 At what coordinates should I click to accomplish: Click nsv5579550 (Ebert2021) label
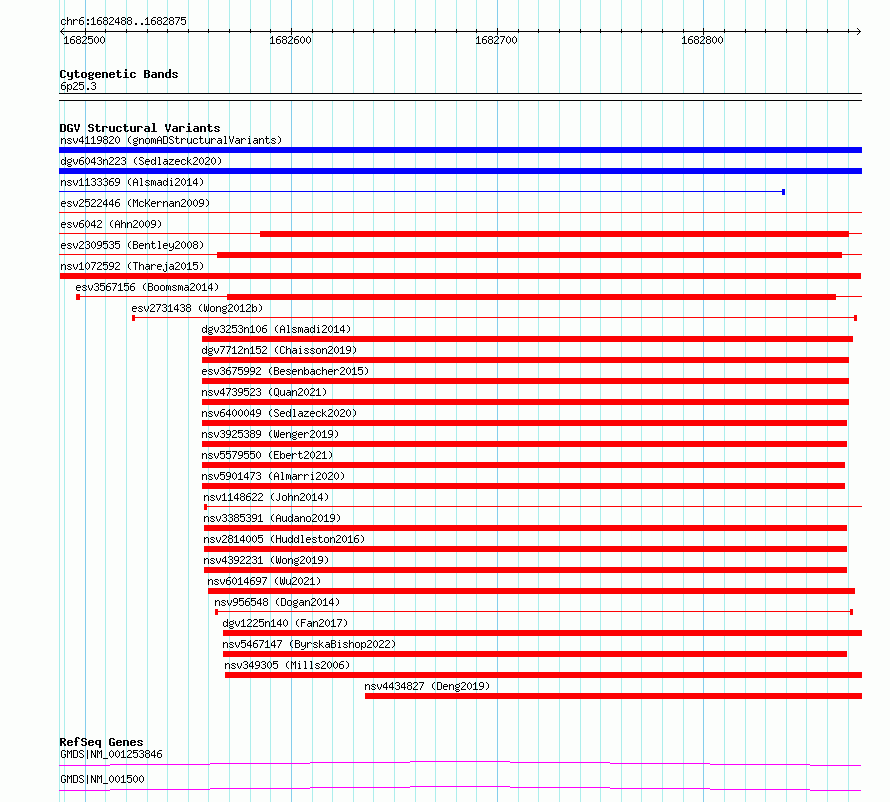pos(267,455)
